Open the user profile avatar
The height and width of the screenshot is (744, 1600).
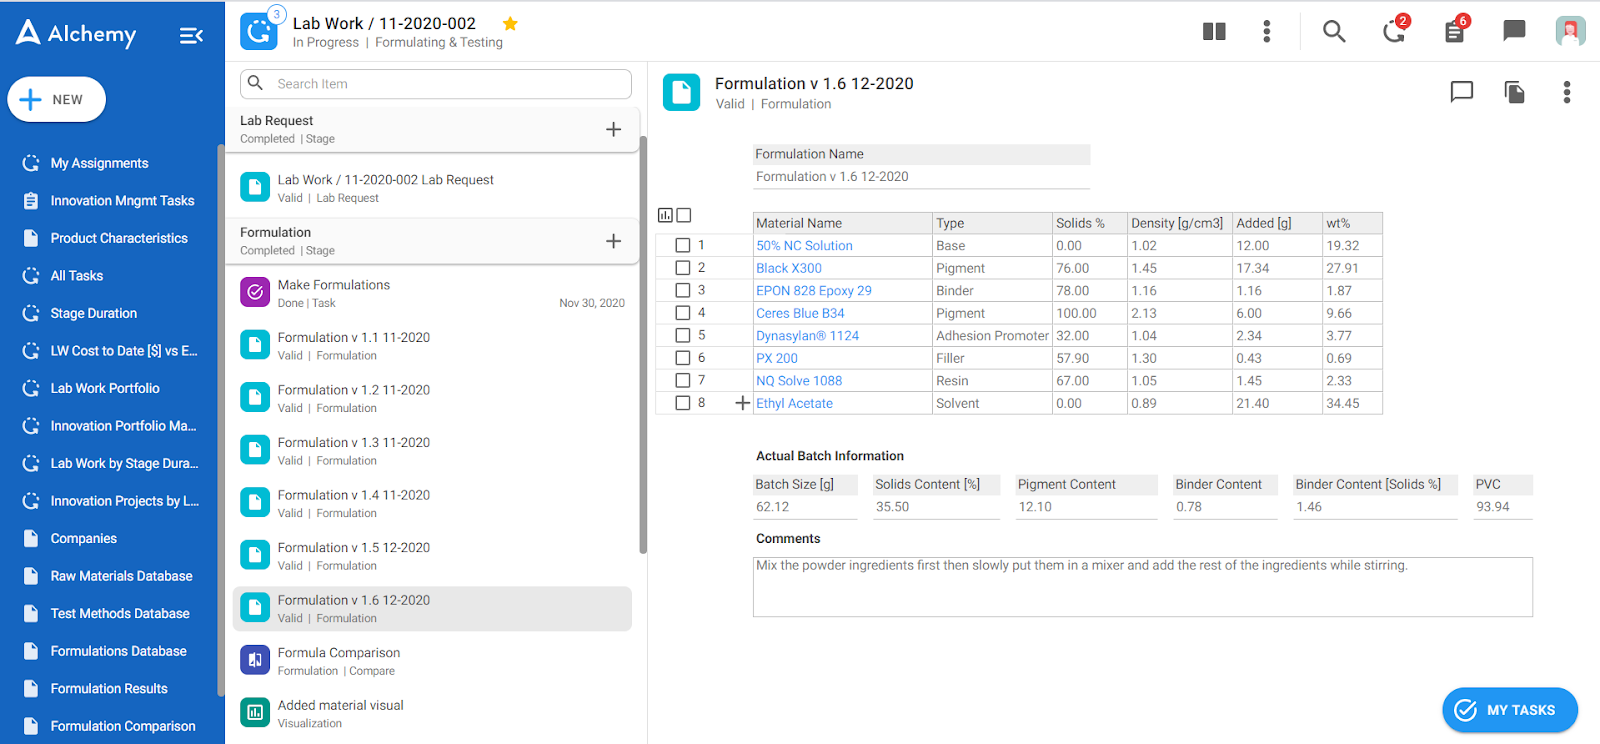(x=1571, y=31)
